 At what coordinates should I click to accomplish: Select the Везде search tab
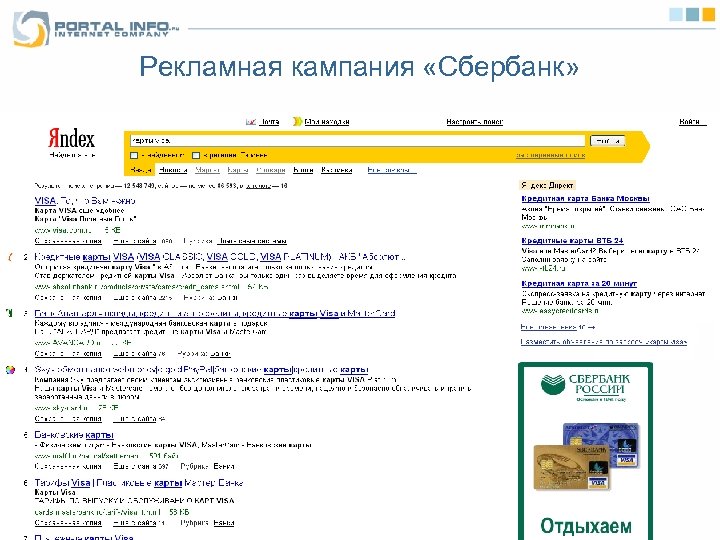click(x=140, y=170)
